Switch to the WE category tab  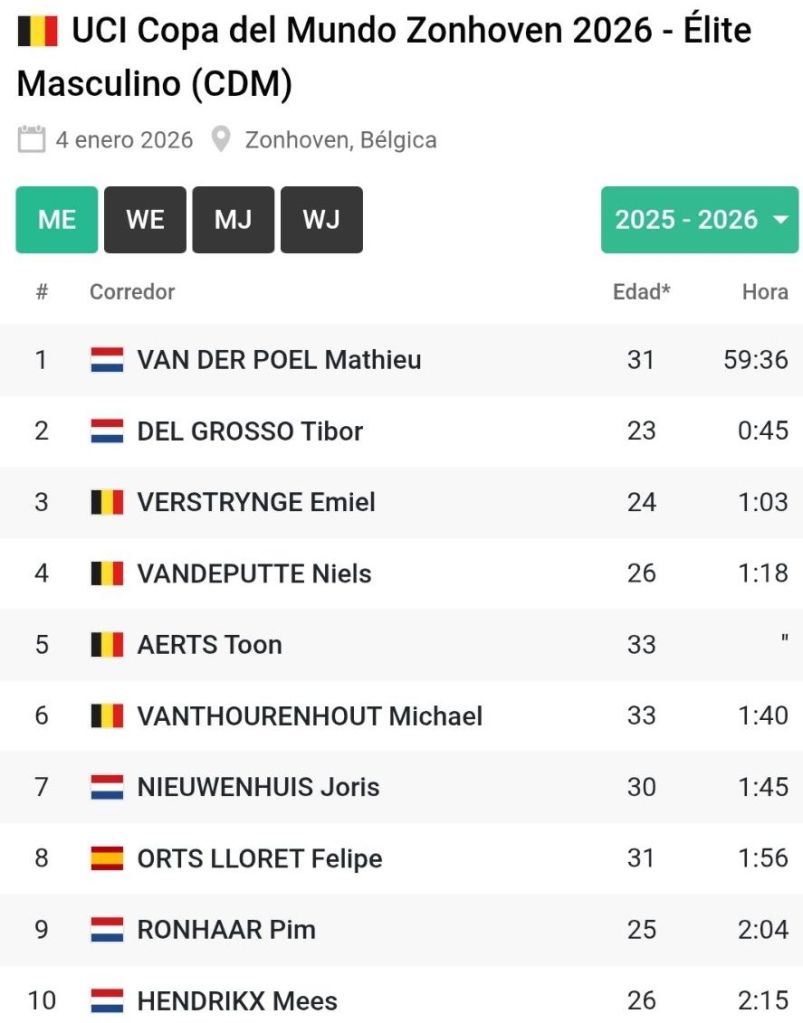145,220
